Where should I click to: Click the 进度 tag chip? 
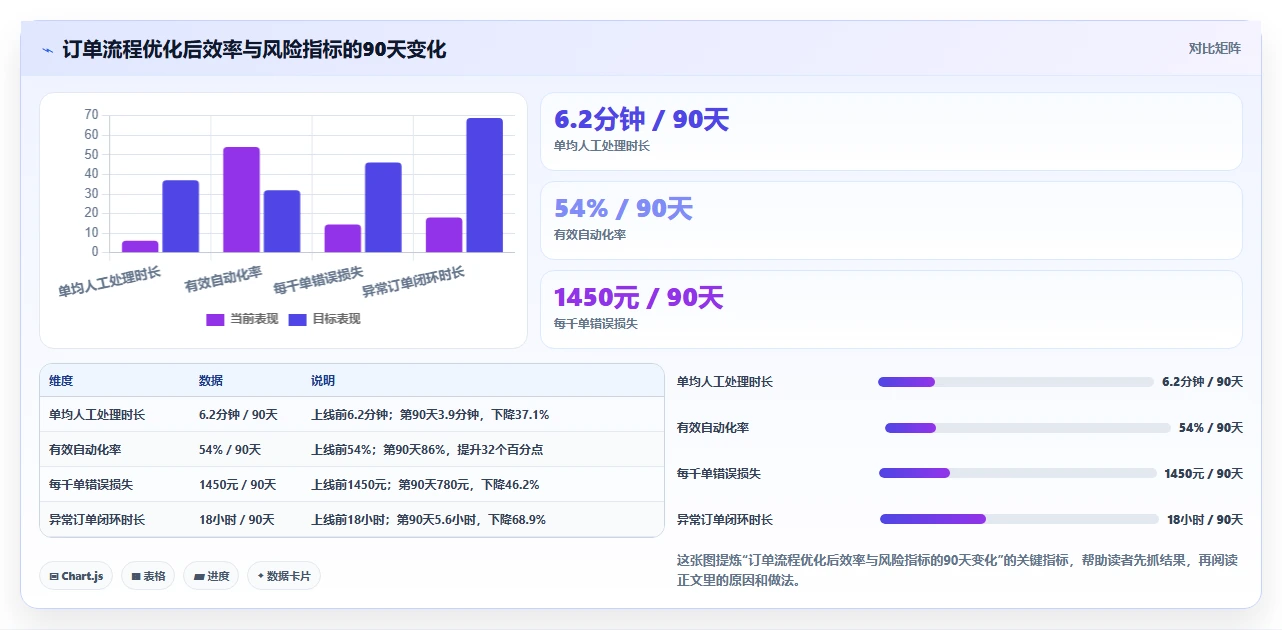pyautogui.click(x=211, y=576)
